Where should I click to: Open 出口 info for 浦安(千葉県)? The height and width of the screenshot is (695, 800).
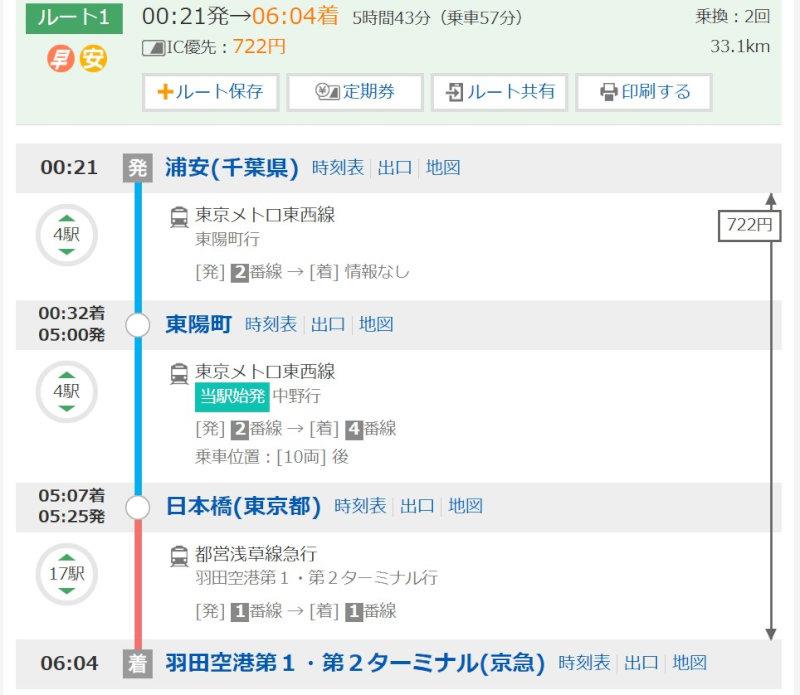tap(395, 168)
